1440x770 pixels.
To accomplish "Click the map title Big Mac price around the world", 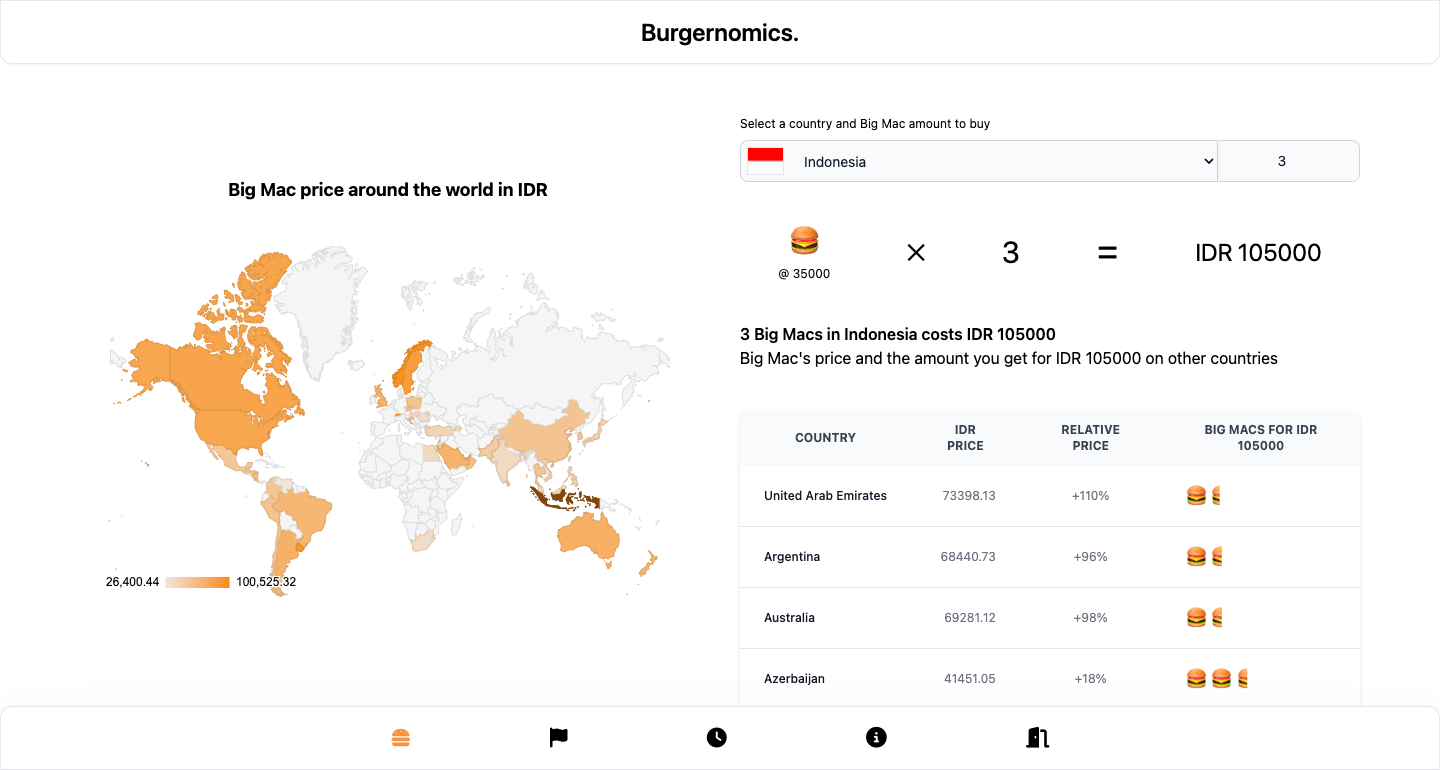I will pyautogui.click(x=388, y=190).
